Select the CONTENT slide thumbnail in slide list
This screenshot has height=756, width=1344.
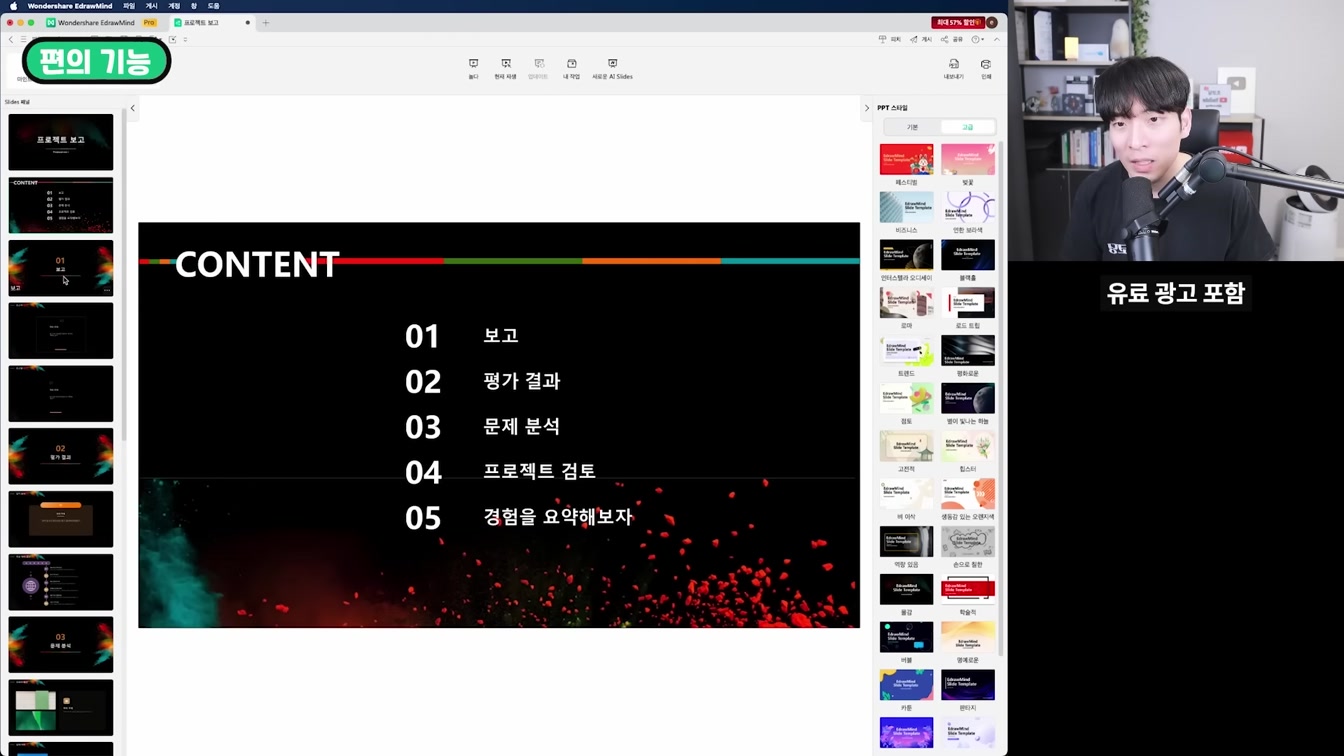tap(61, 205)
